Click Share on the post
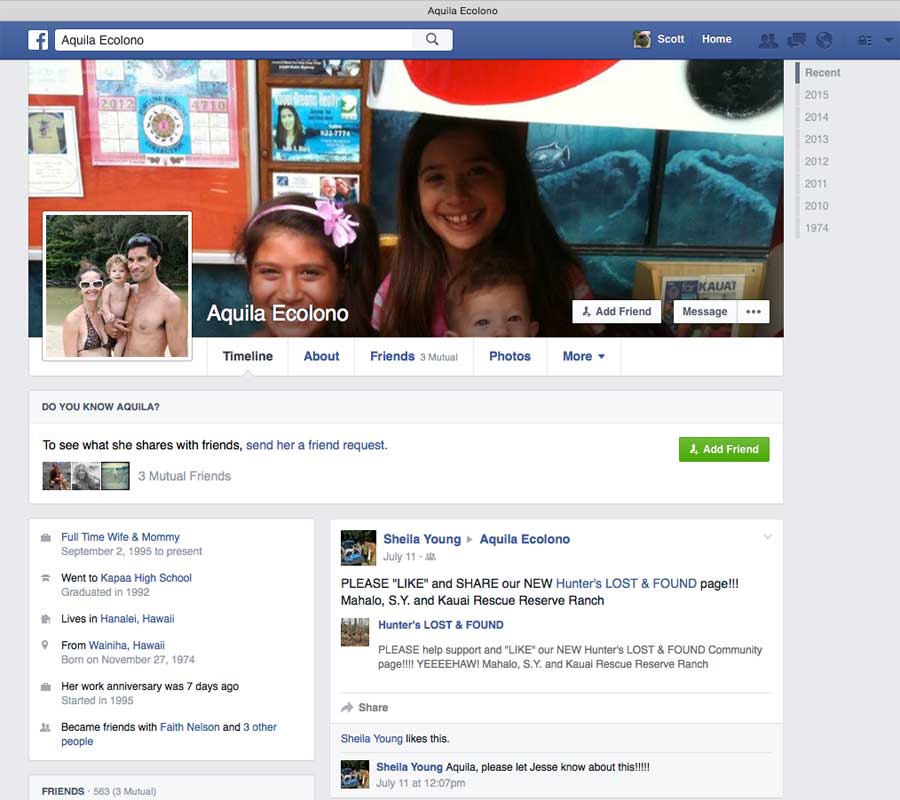Screen dimensions: 900x800 [x=365, y=708]
